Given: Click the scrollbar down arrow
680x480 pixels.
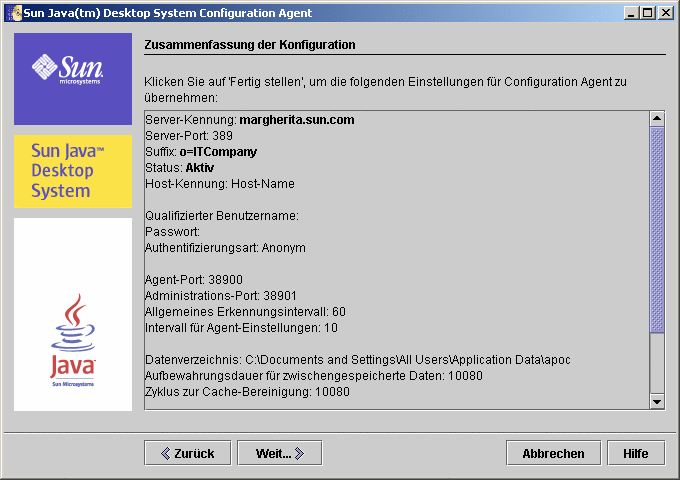Looking at the screenshot, I should 657,402.
